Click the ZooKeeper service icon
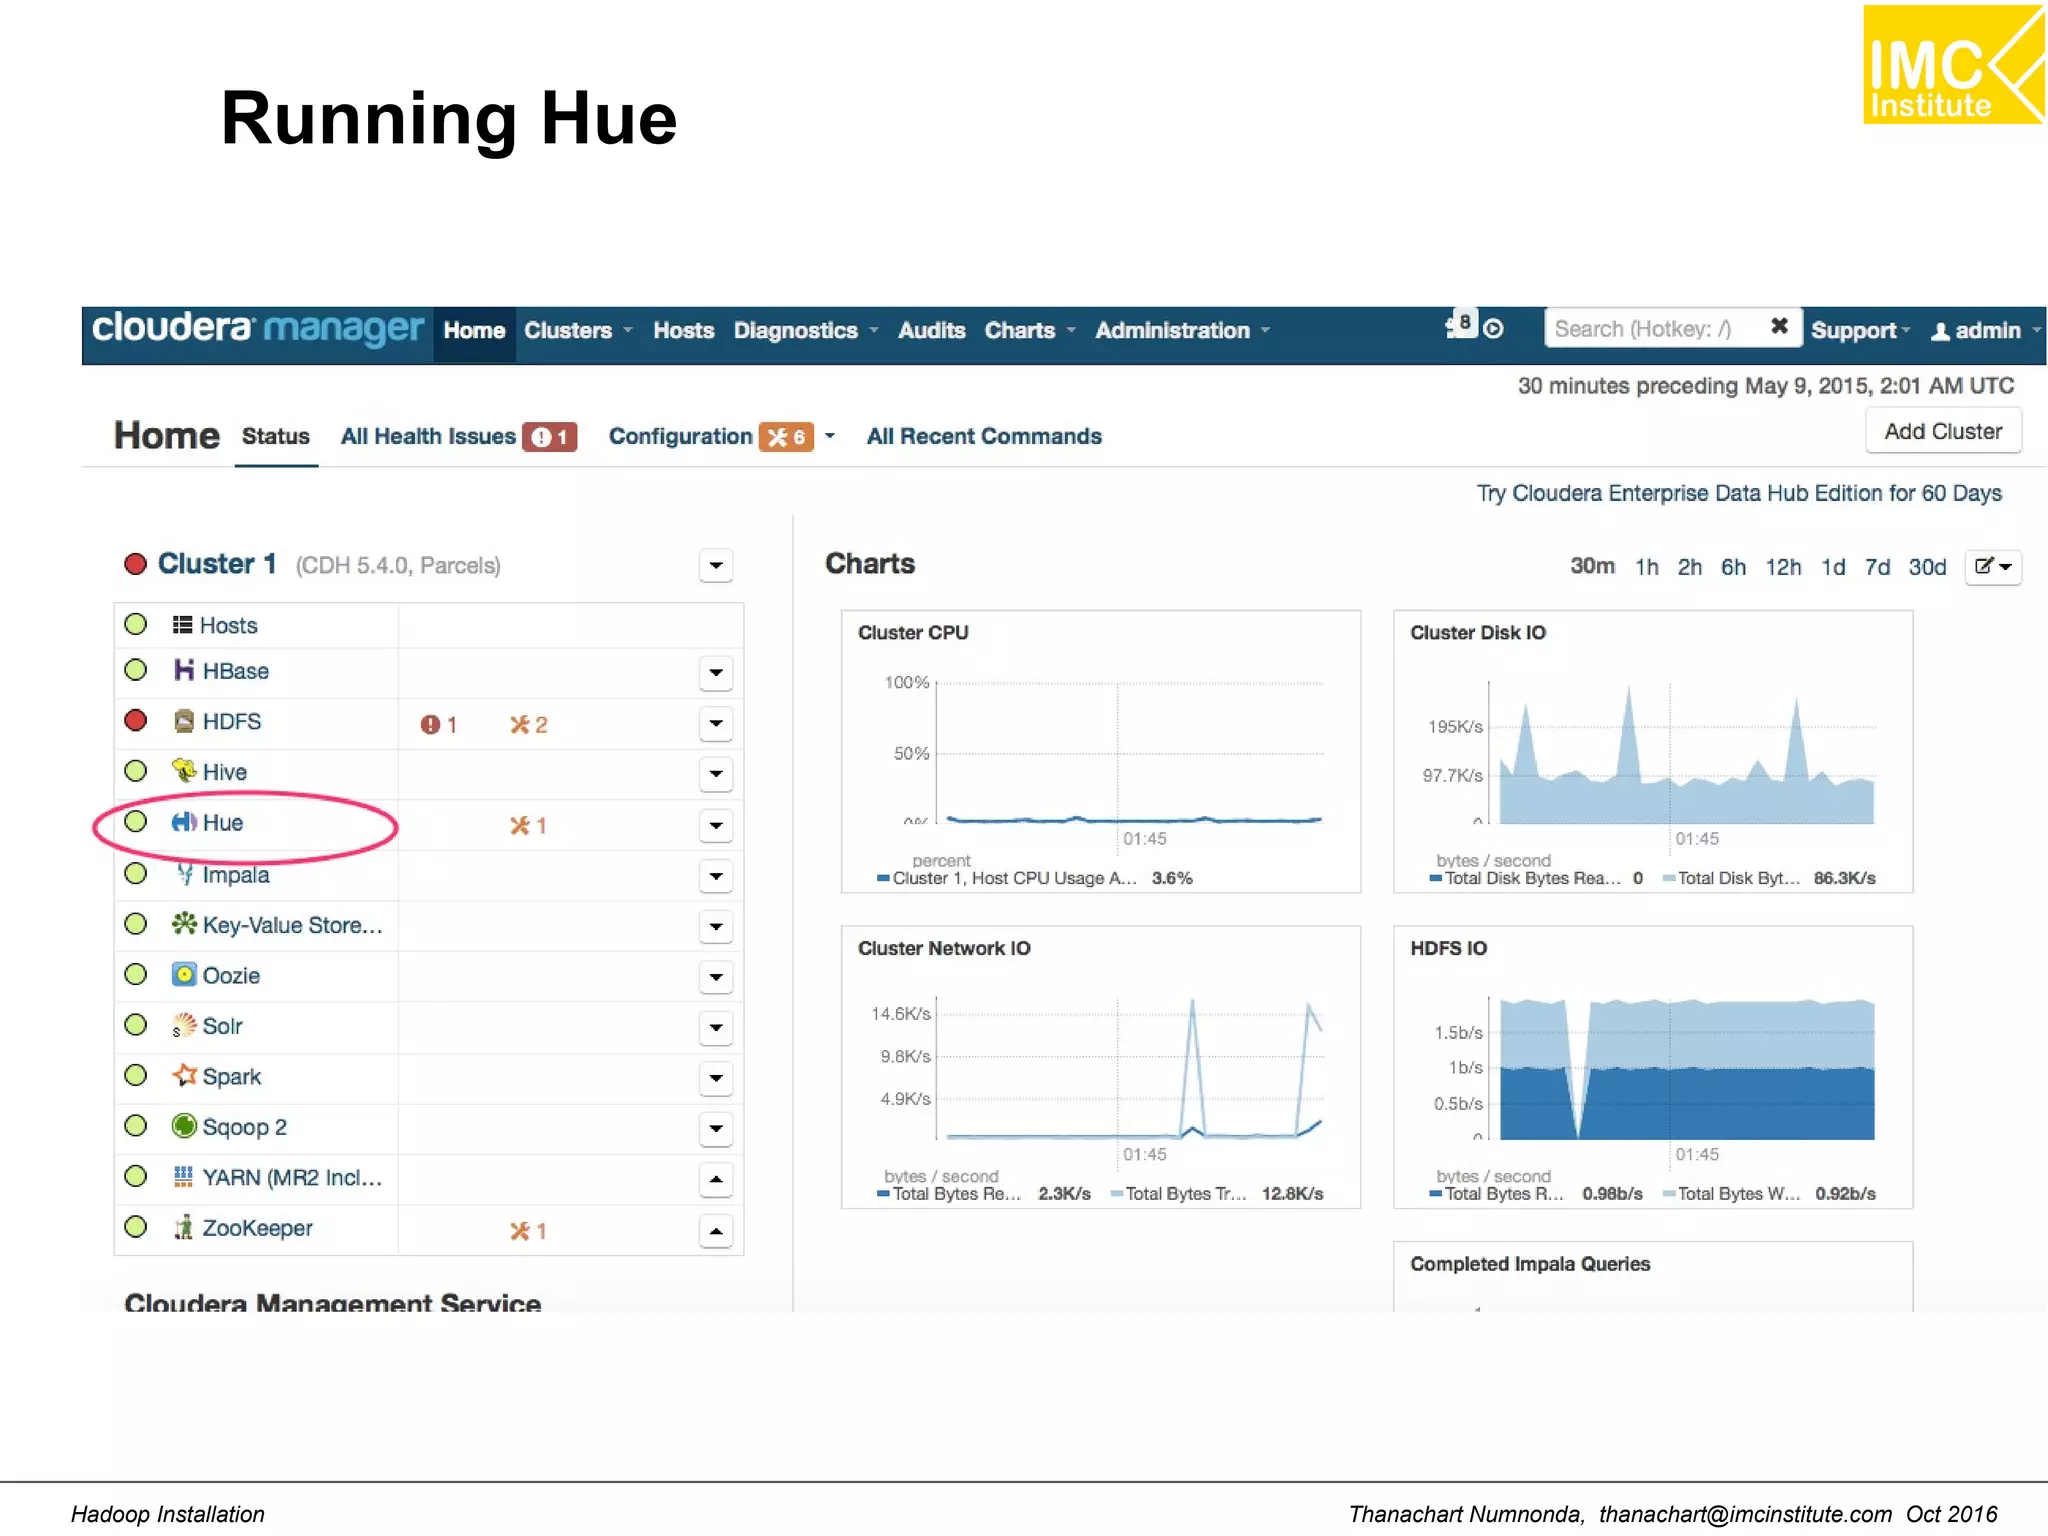This screenshot has height=1536, width=2048. pos(183,1227)
